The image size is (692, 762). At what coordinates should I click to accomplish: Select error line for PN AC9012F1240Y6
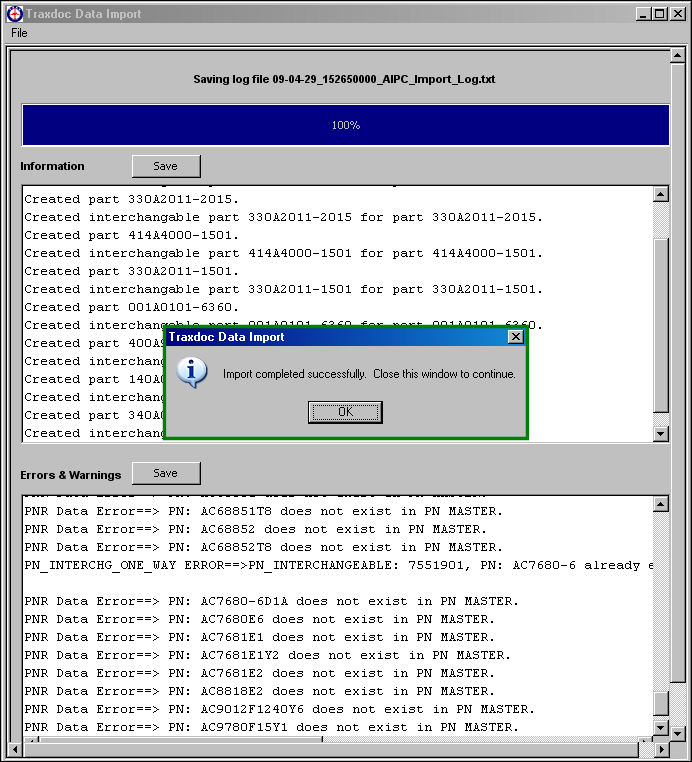coord(279,709)
